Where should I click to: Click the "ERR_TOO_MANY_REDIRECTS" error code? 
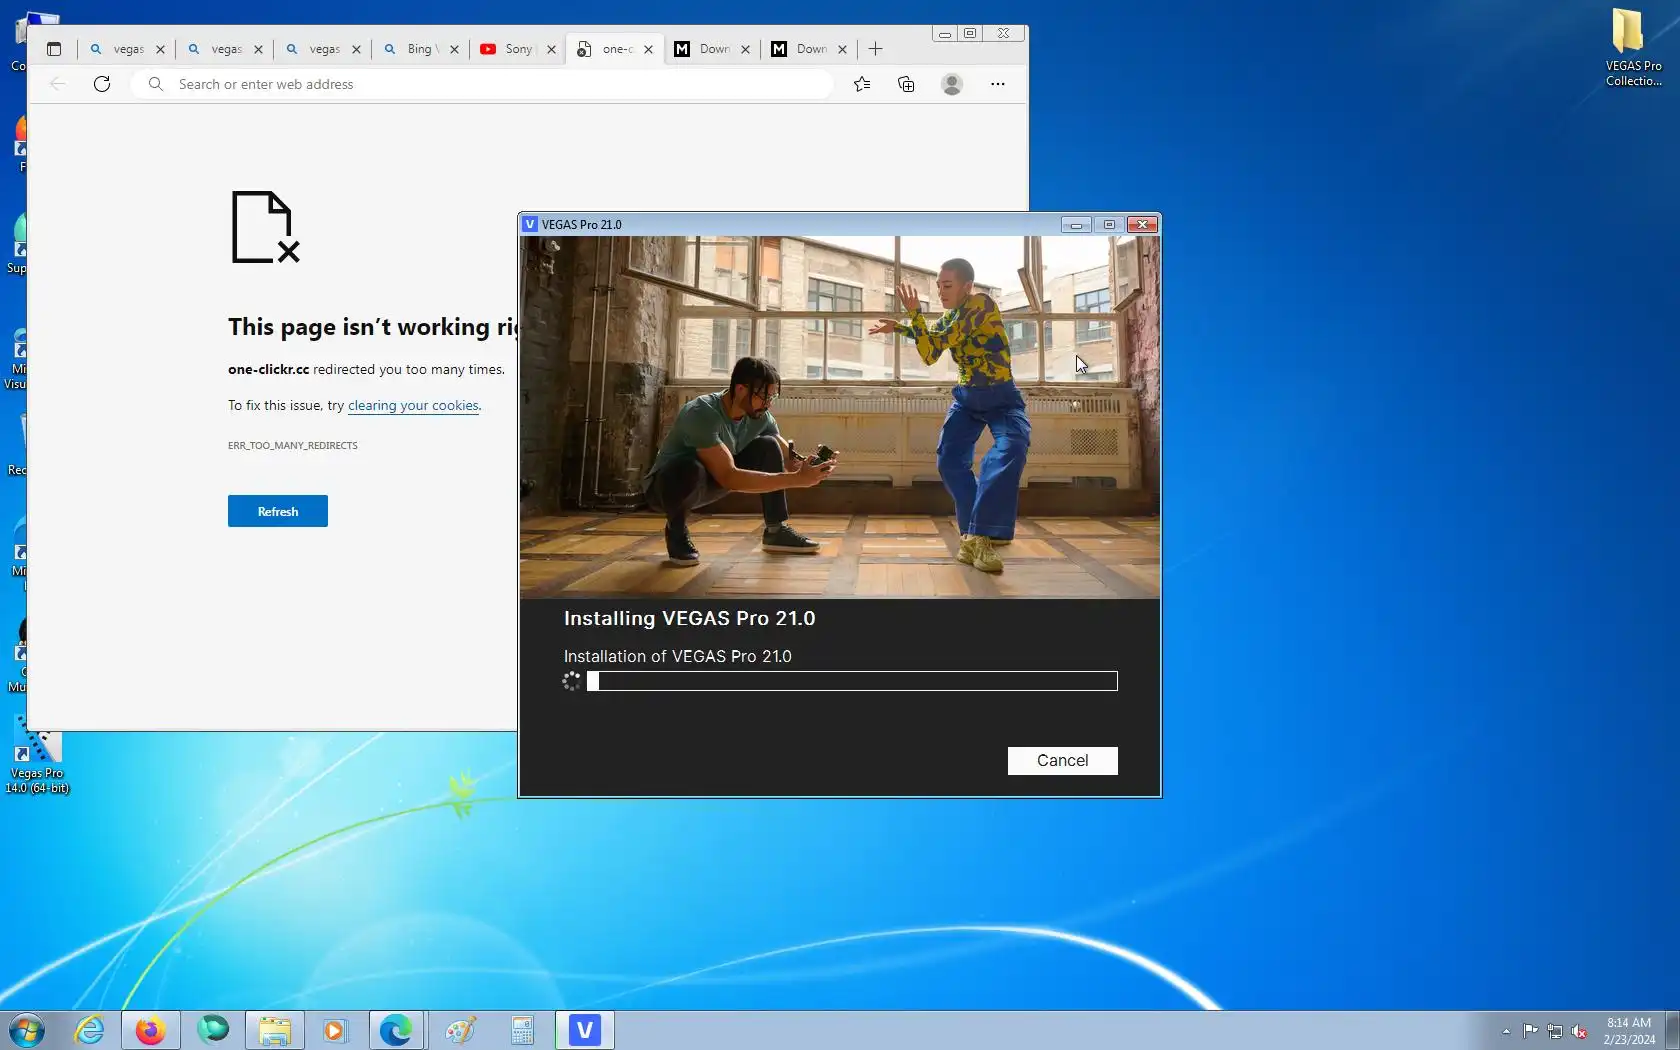pyautogui.click(x=293, y=445)
